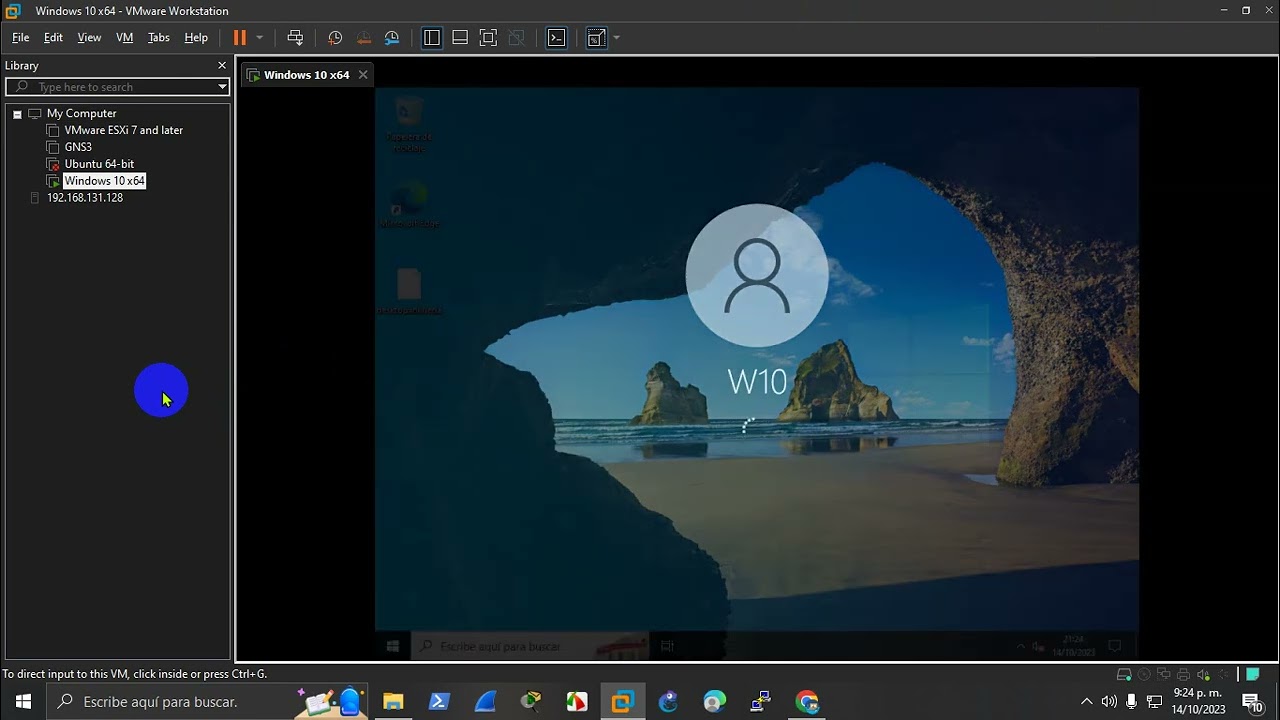Click the W10 user avatar in guest
Viewport: 1280px width, 720px height.
pyautogui.click(x=757, y=276)
